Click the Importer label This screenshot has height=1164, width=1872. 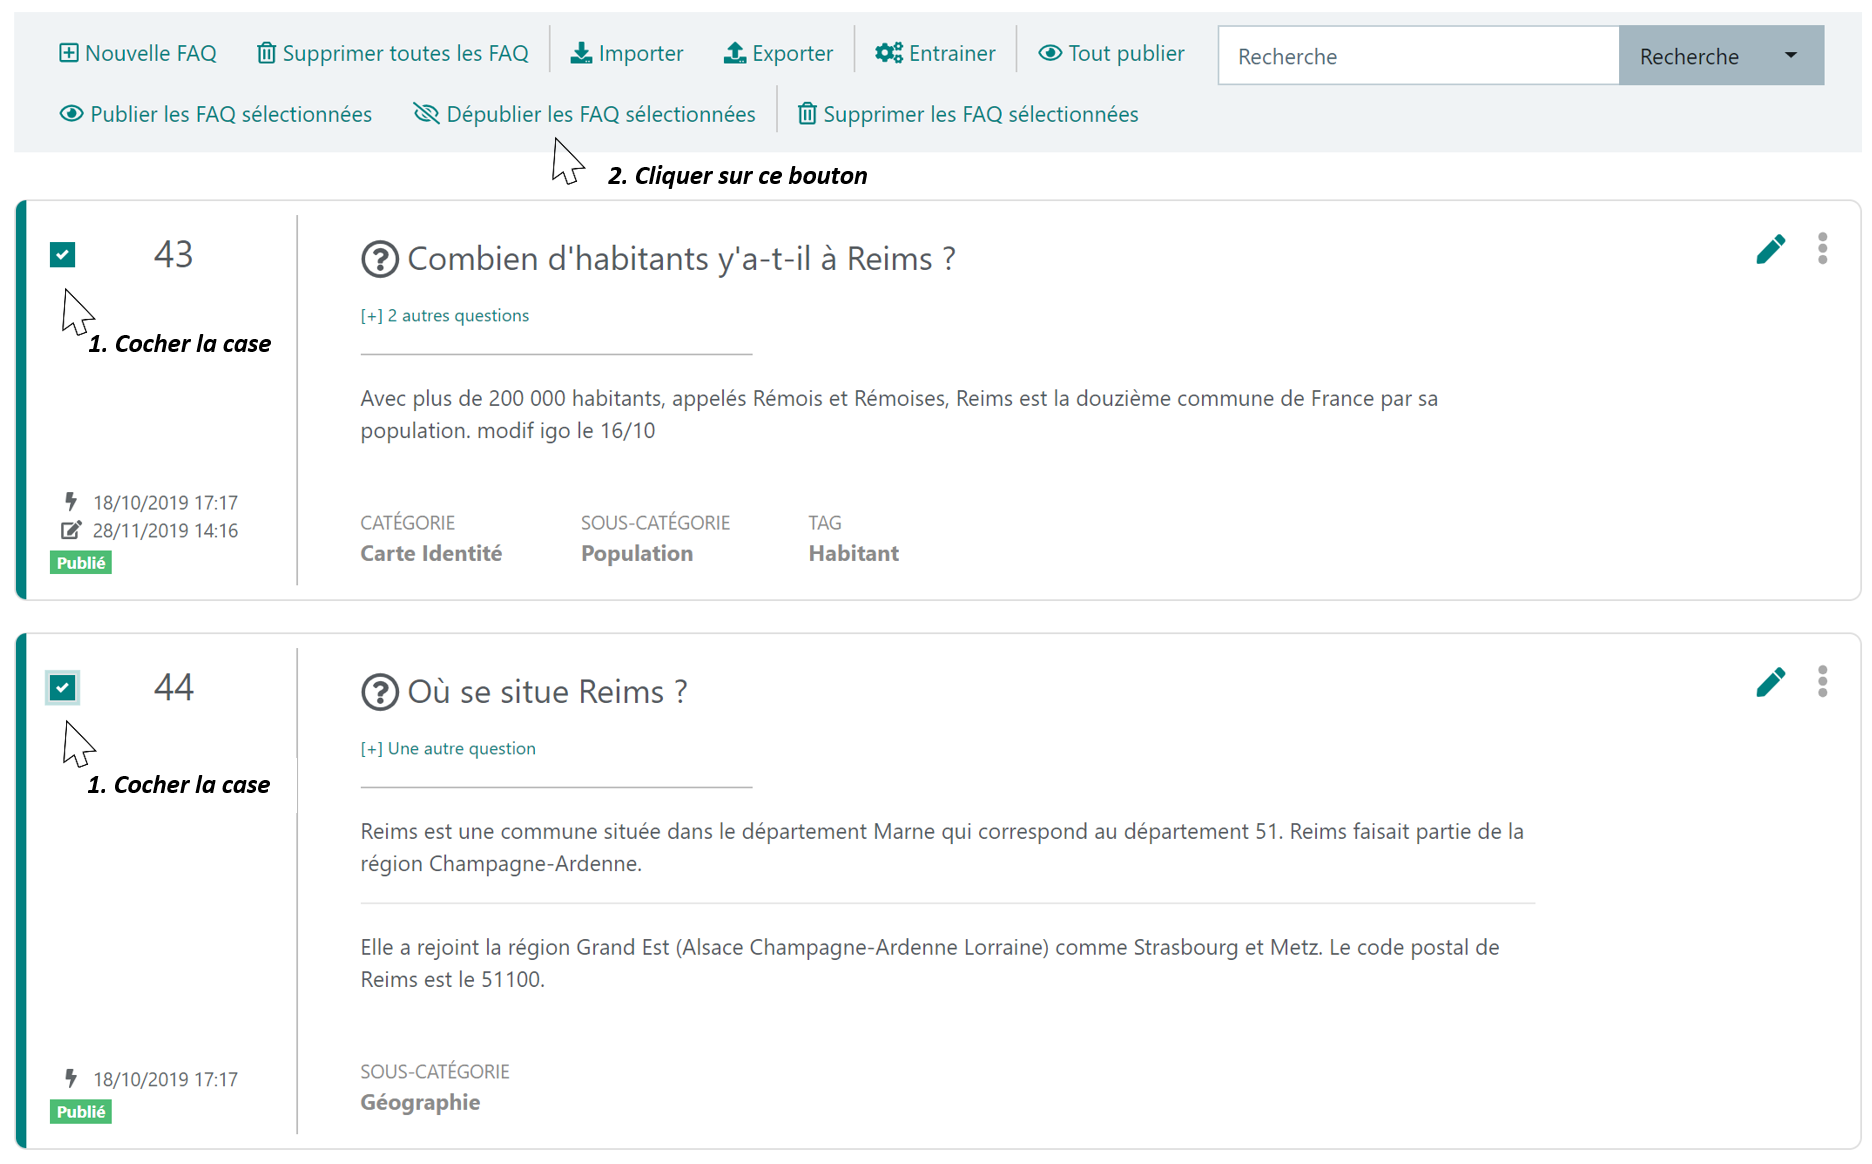[x=641, y=53]
